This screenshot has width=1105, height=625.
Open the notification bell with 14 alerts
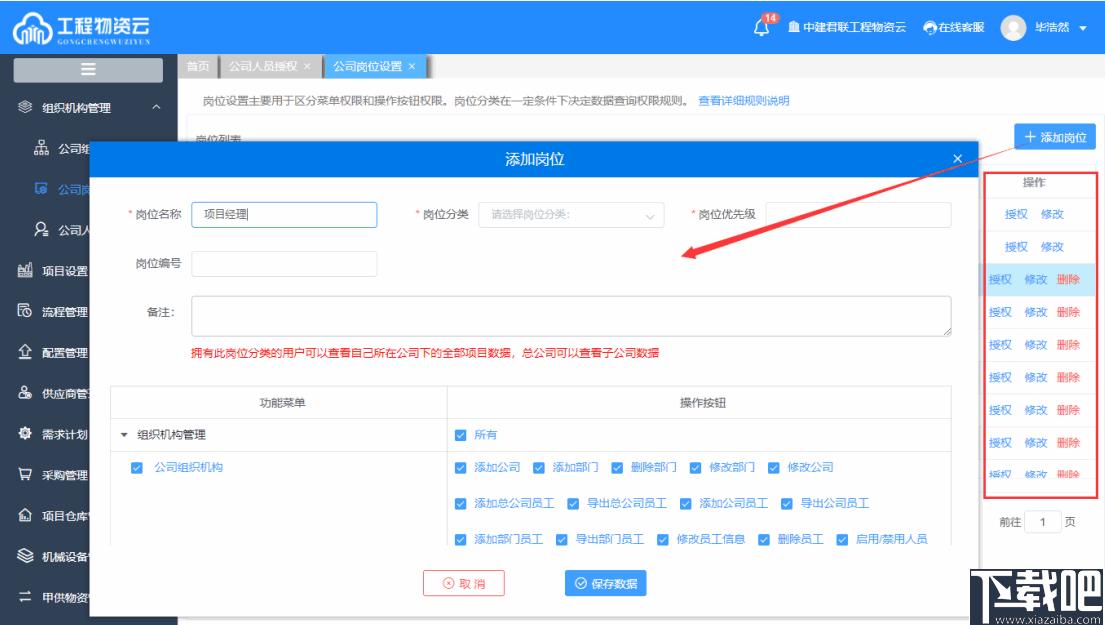pyautogui.click(x=761, y=27)
